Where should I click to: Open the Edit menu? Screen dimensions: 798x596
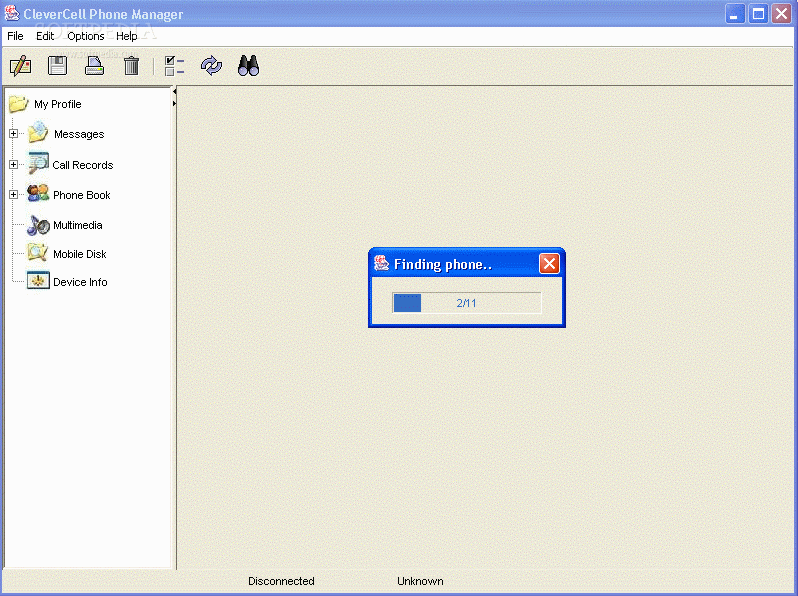tap(45, 36)
